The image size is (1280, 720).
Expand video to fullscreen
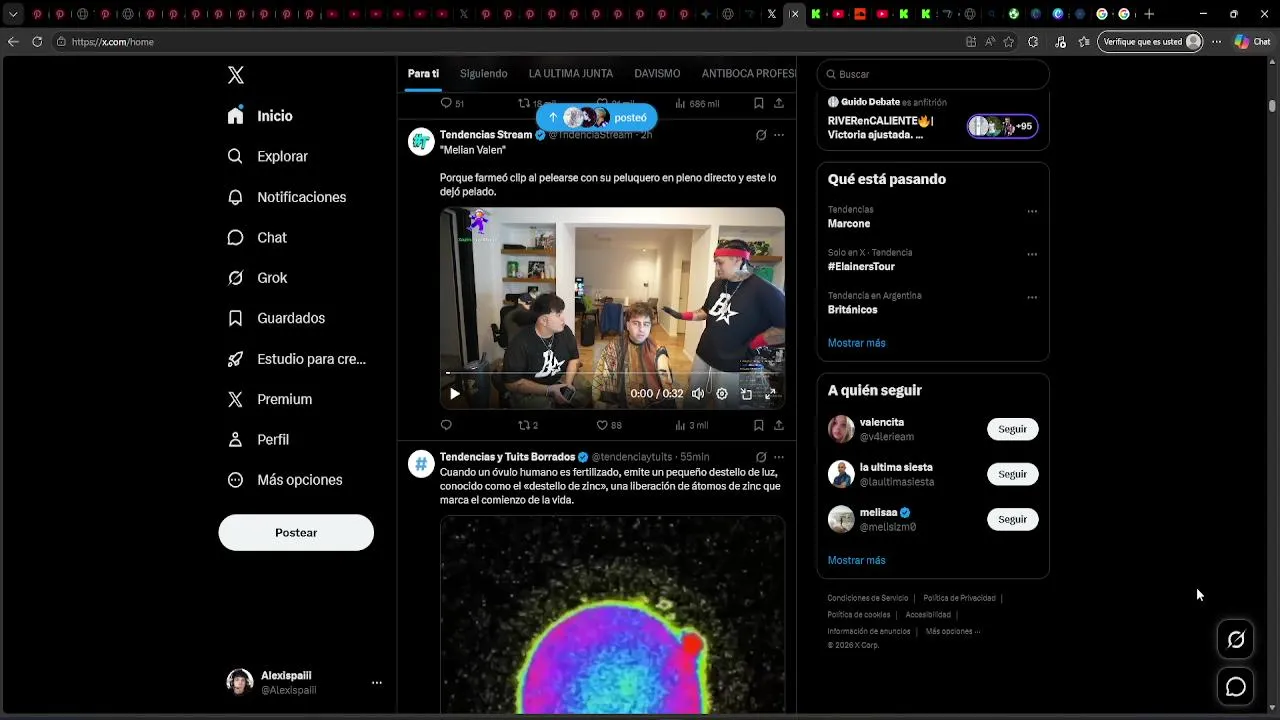pyautogui.click(x=770, y=394)
